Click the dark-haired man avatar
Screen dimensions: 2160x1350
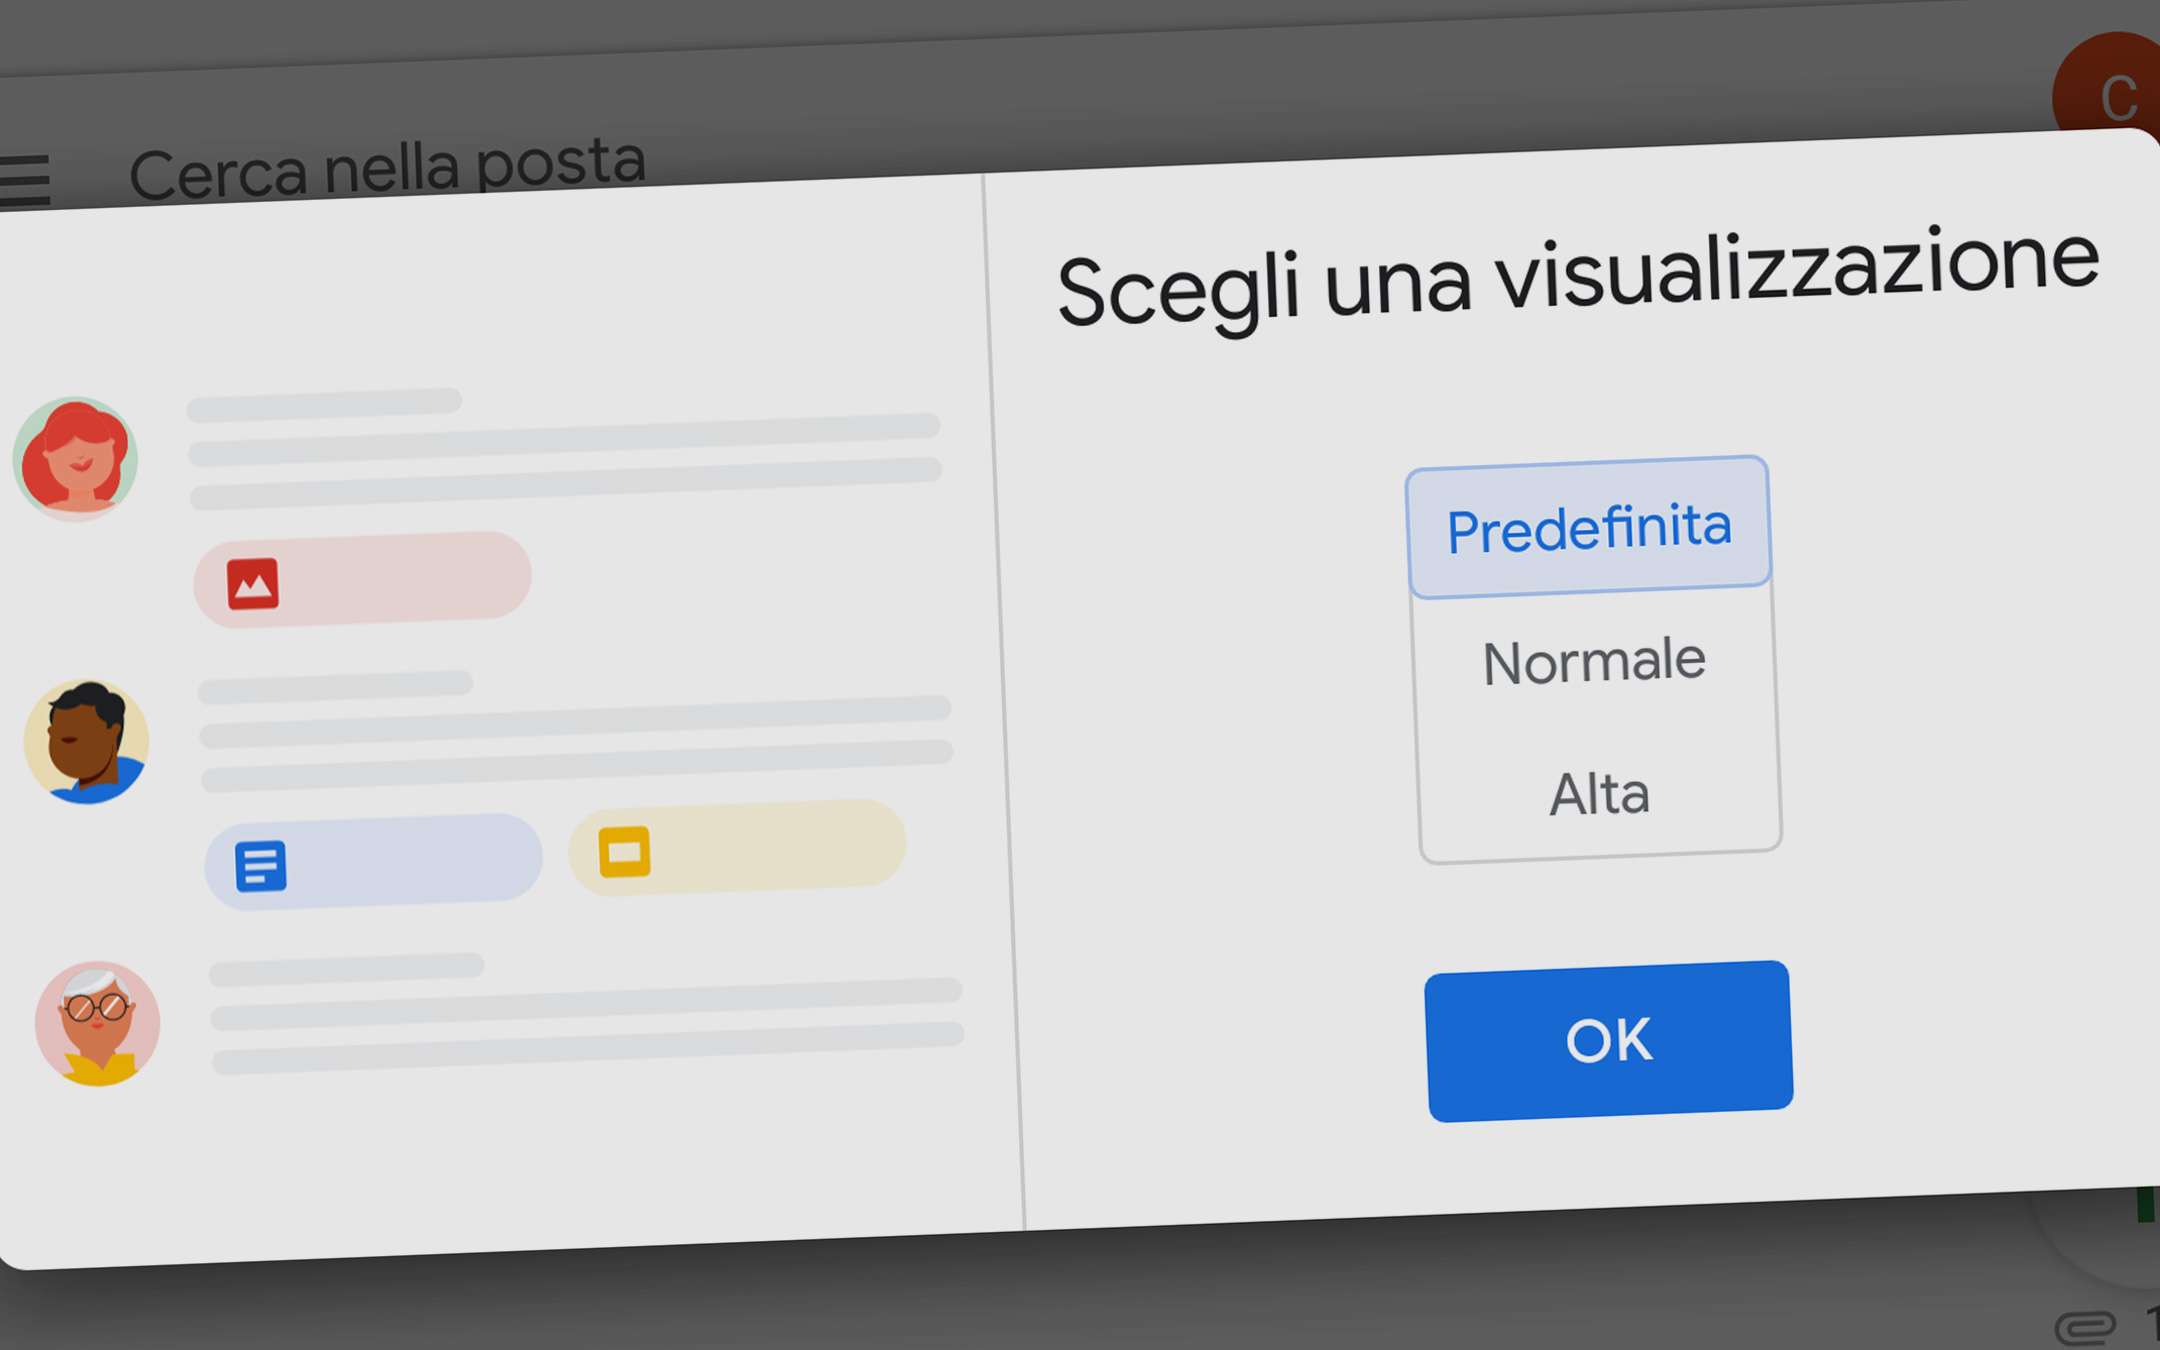click(x=87, y=742)
